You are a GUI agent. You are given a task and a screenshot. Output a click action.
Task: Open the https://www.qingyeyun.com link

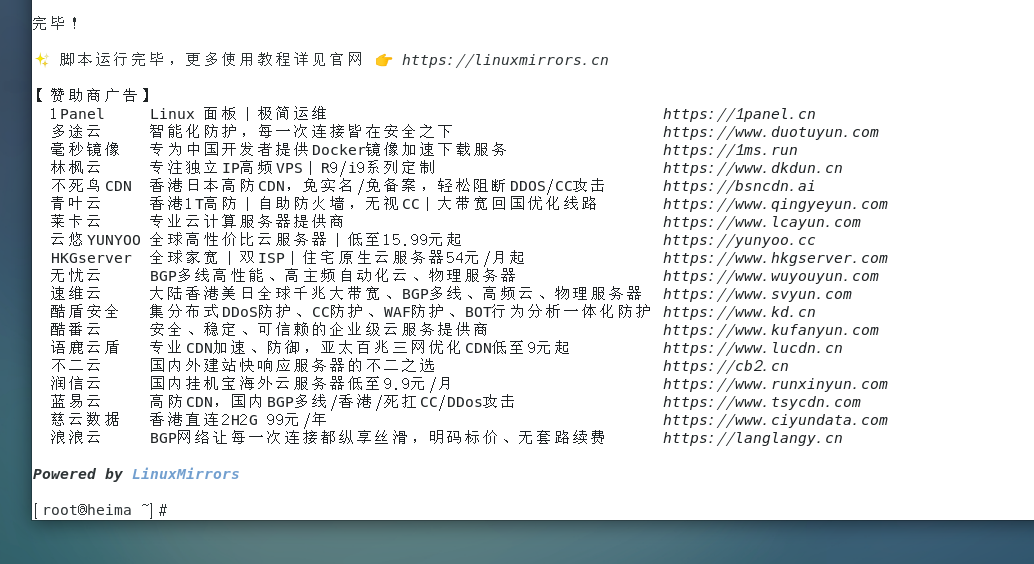coord(776,204)
